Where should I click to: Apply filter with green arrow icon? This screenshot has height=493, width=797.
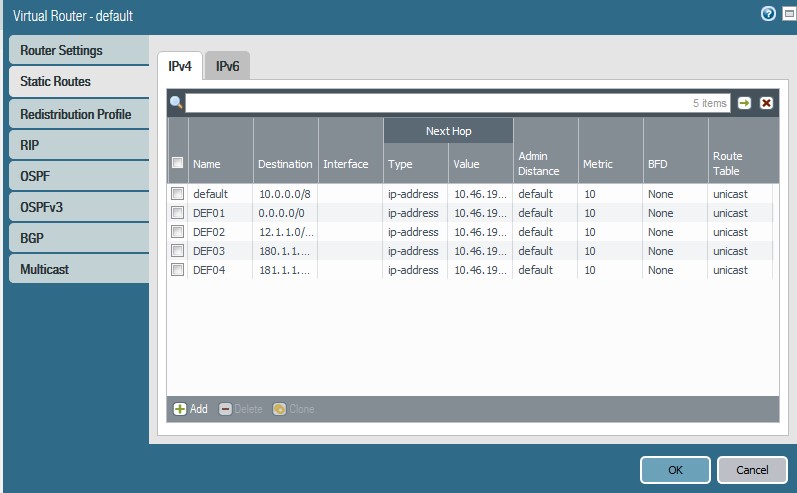pyautogui.click(x=744, y=103)
